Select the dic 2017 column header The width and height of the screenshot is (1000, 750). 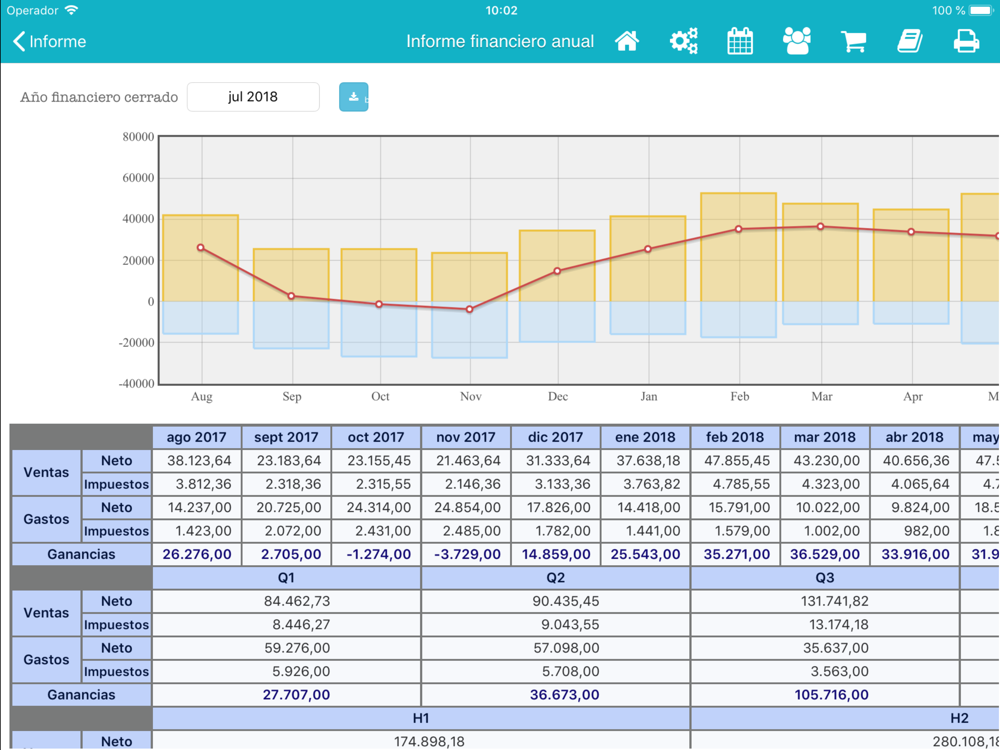click(x=556, y=438)
